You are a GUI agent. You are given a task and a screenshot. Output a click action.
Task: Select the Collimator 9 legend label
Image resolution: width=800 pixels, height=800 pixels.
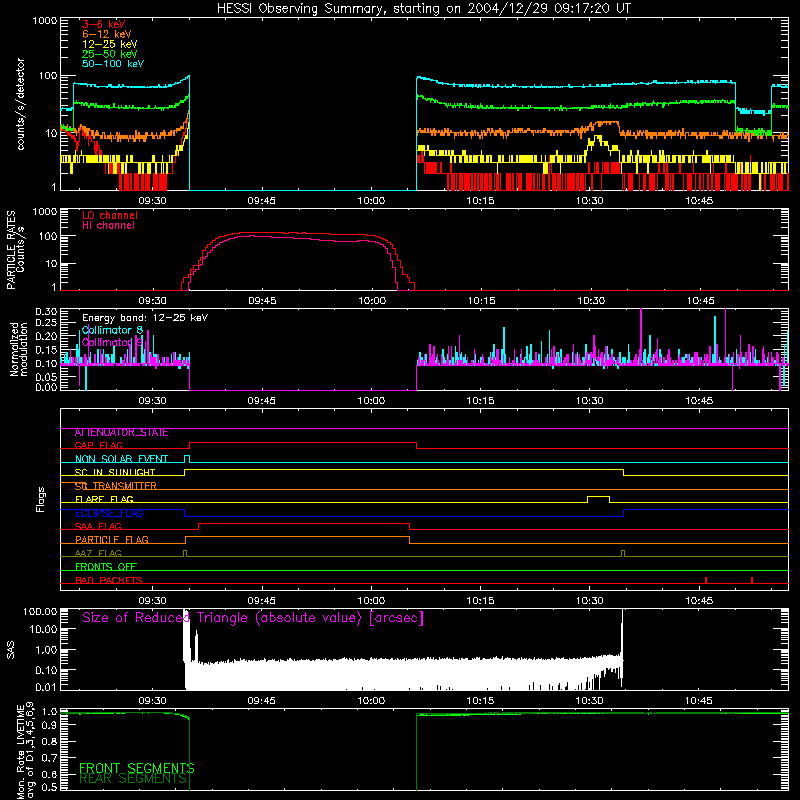pos(112,342)
